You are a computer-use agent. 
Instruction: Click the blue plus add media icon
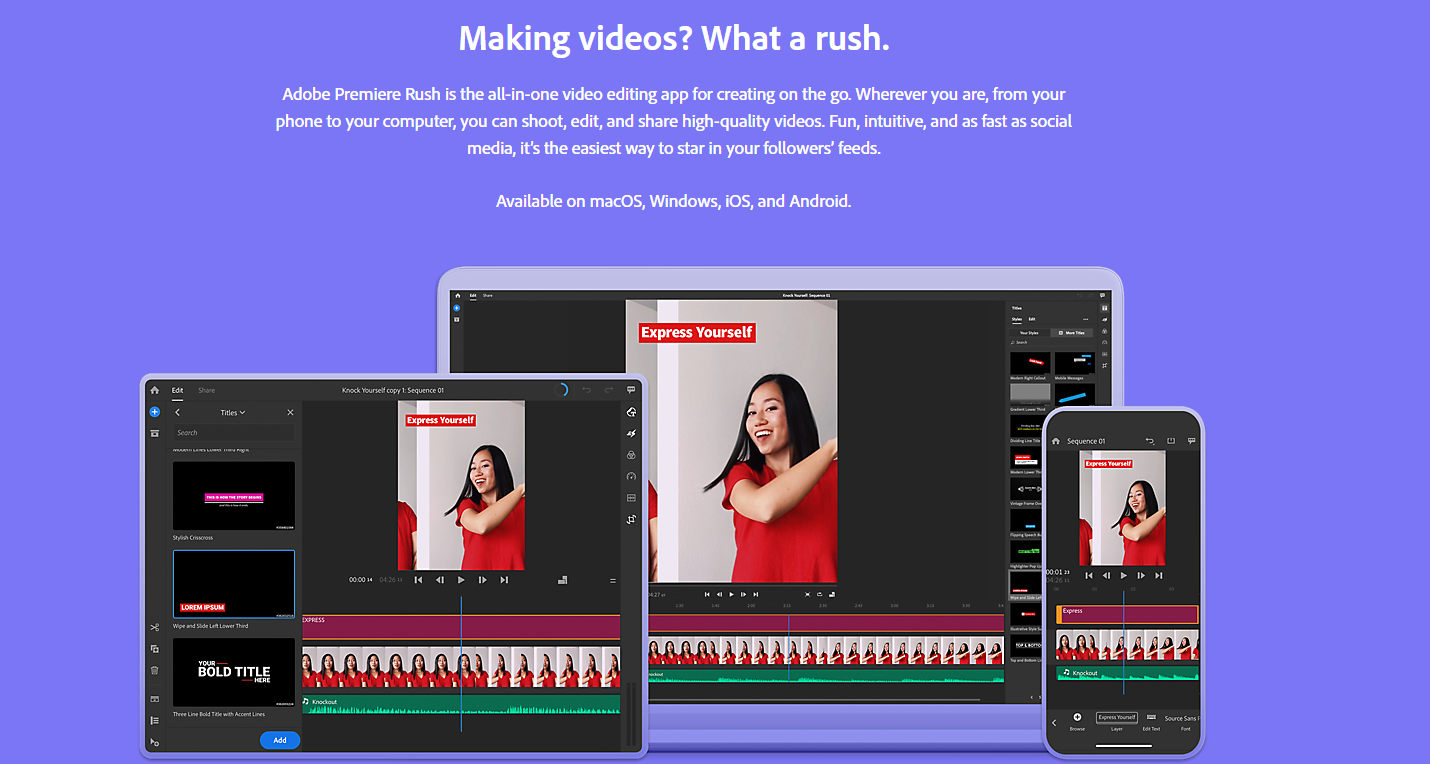tap(154, 412)
